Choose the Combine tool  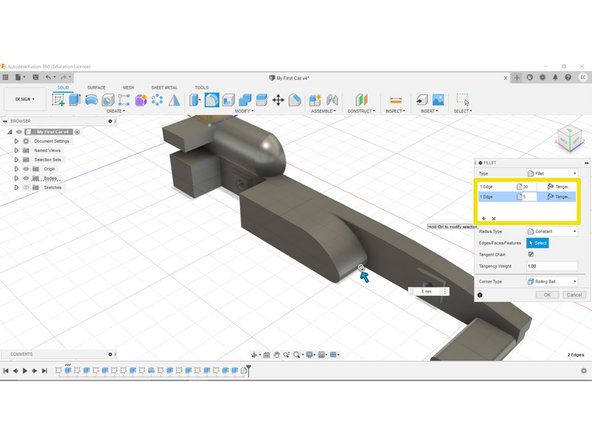[245, 100]
